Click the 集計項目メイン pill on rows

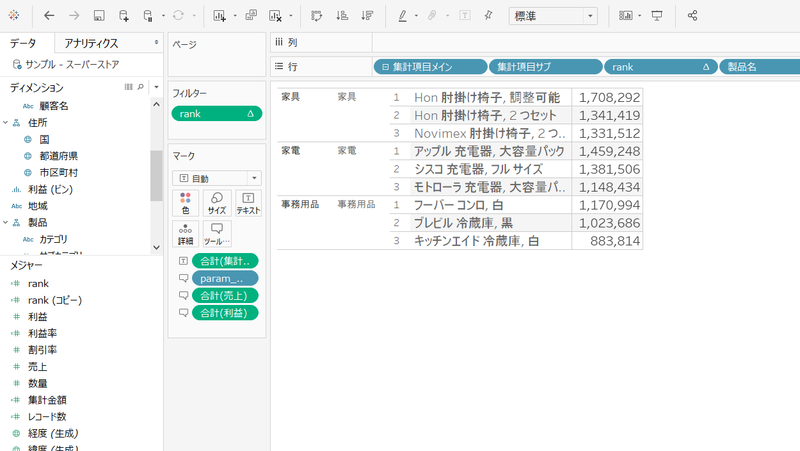[431, 67]
